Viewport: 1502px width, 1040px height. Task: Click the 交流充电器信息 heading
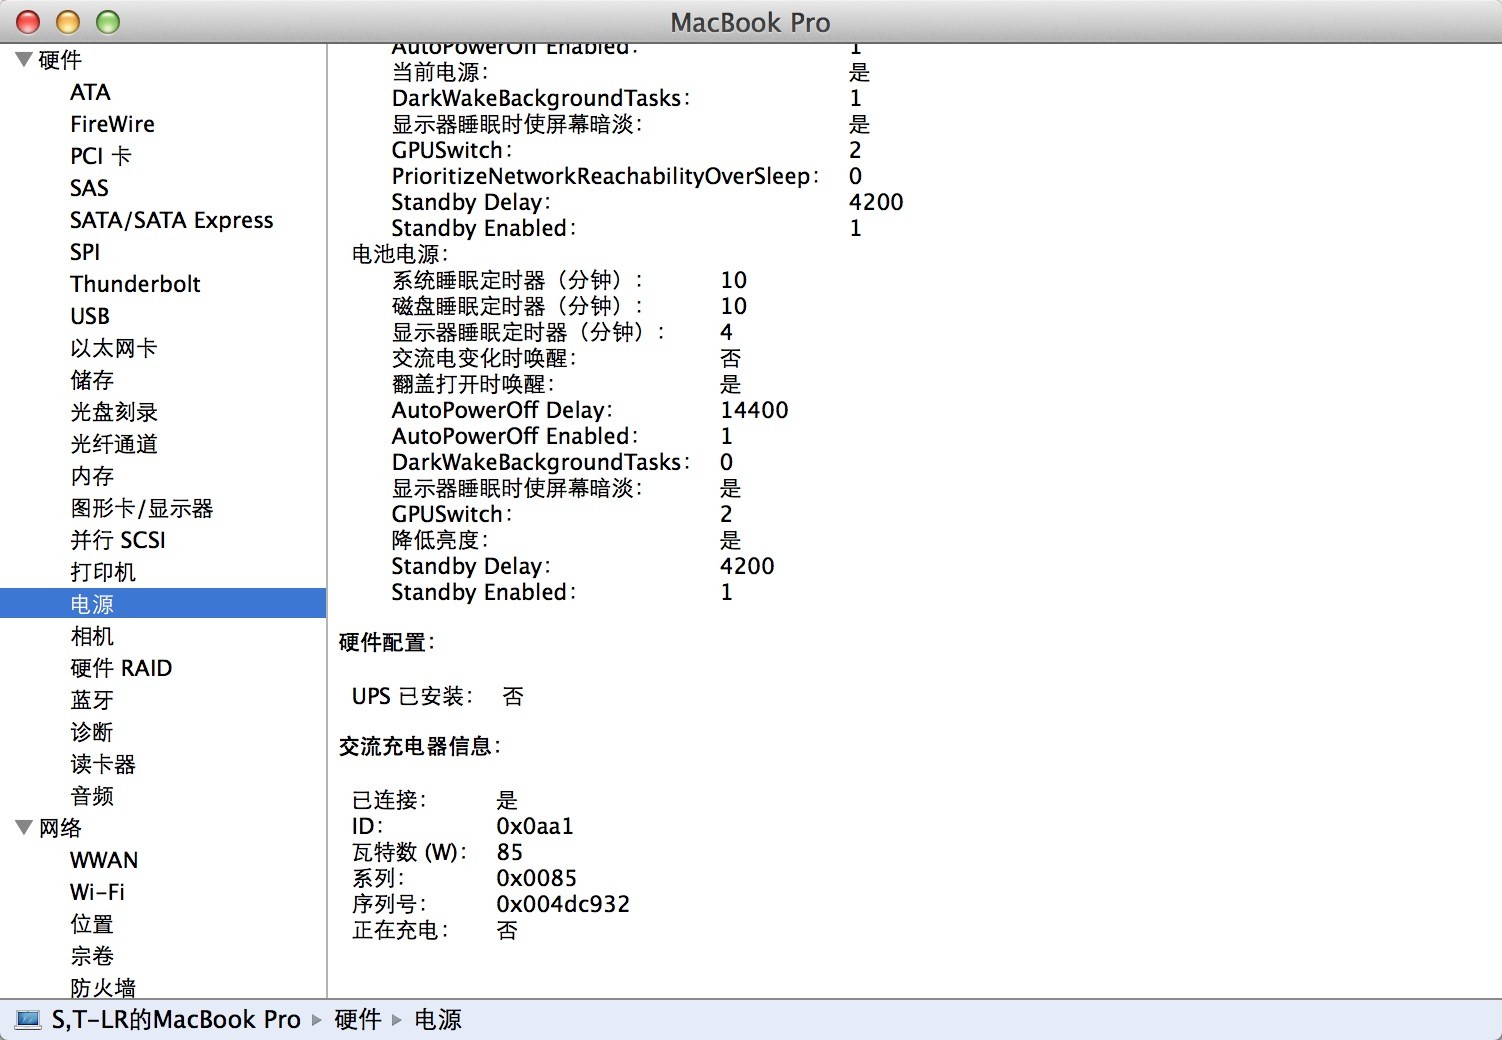pos(420,746)
